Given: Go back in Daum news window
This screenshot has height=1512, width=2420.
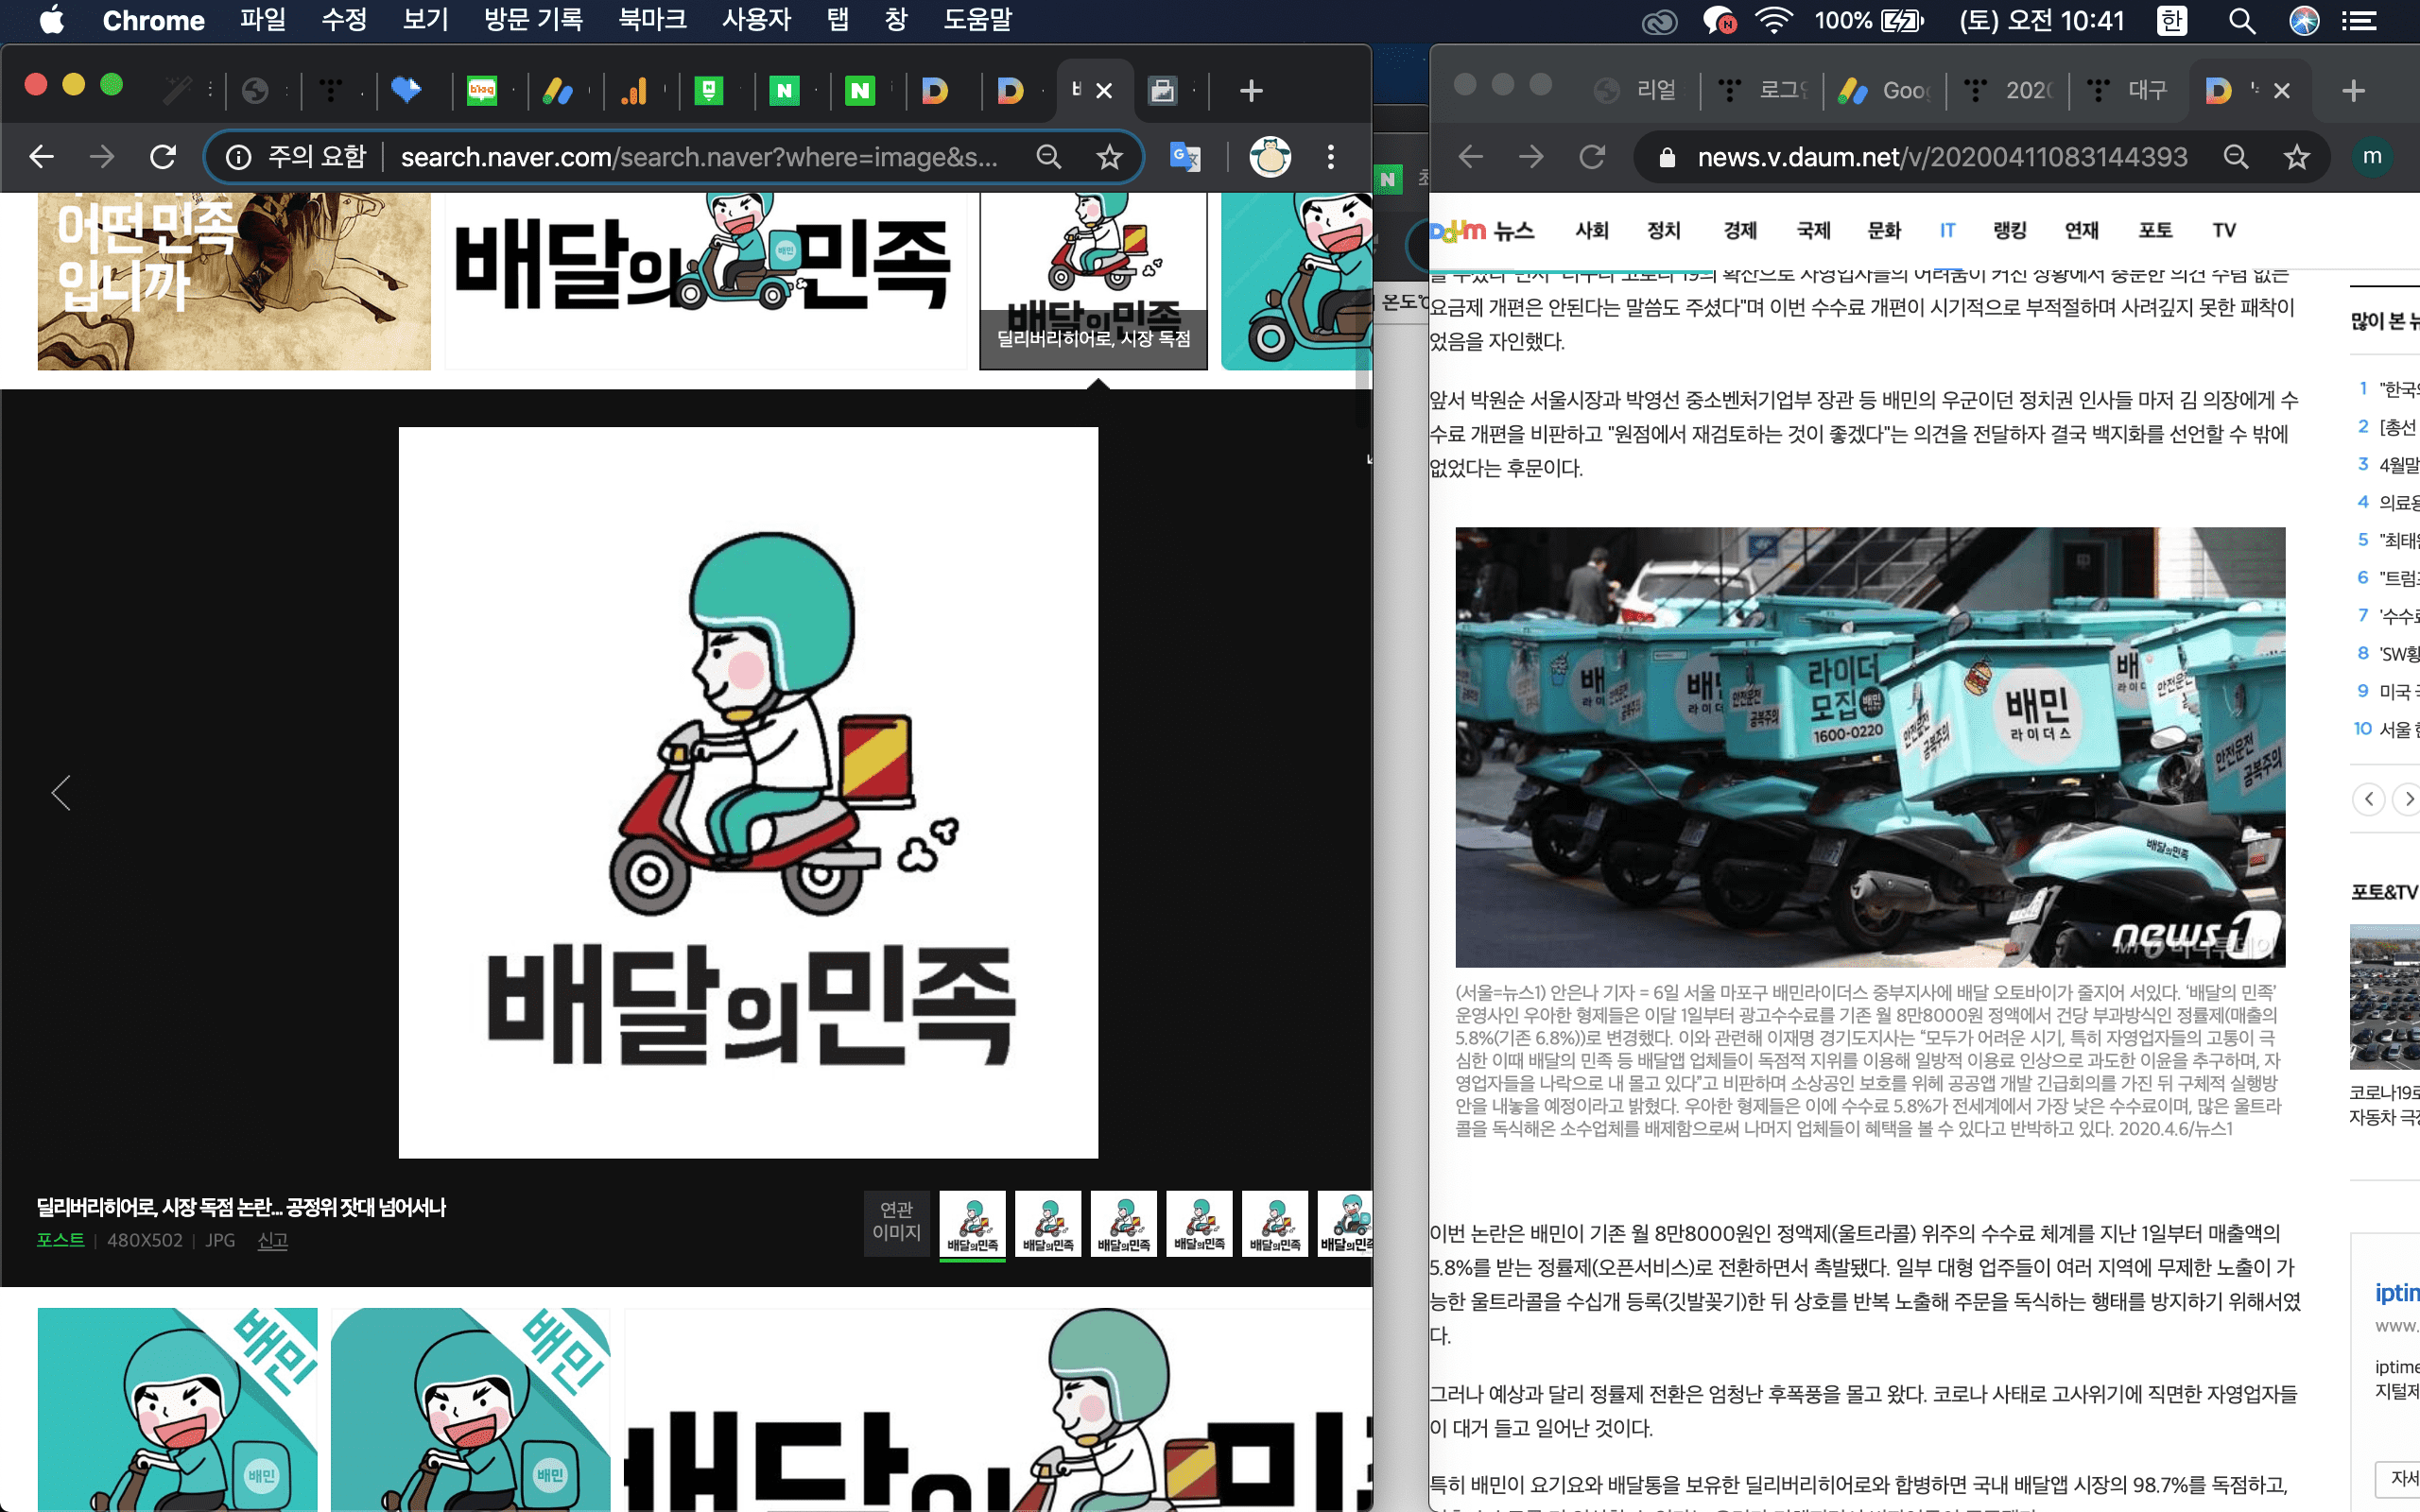Looking at the screenshot, I should 1470,157.
